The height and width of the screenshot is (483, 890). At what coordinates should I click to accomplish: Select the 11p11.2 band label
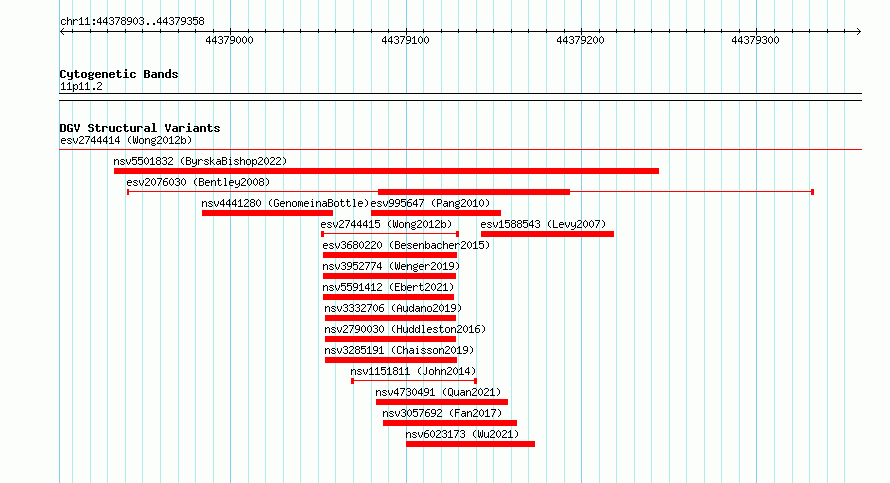[x=81, y=86]
